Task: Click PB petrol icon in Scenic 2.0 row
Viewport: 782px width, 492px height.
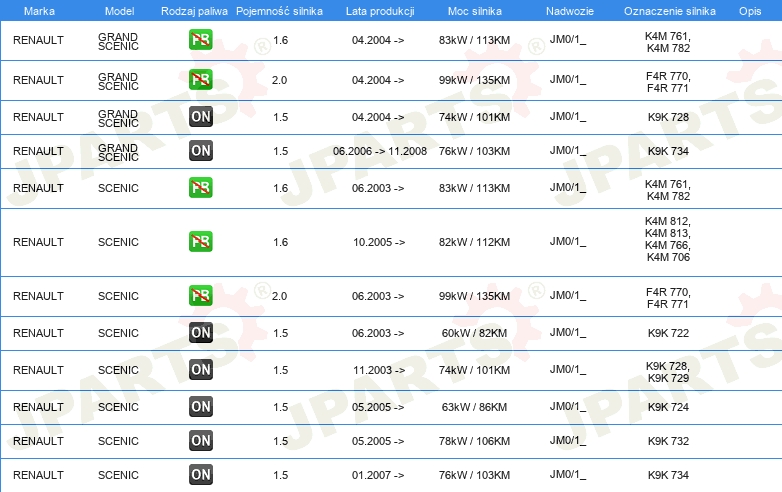Action: (200, 296)
